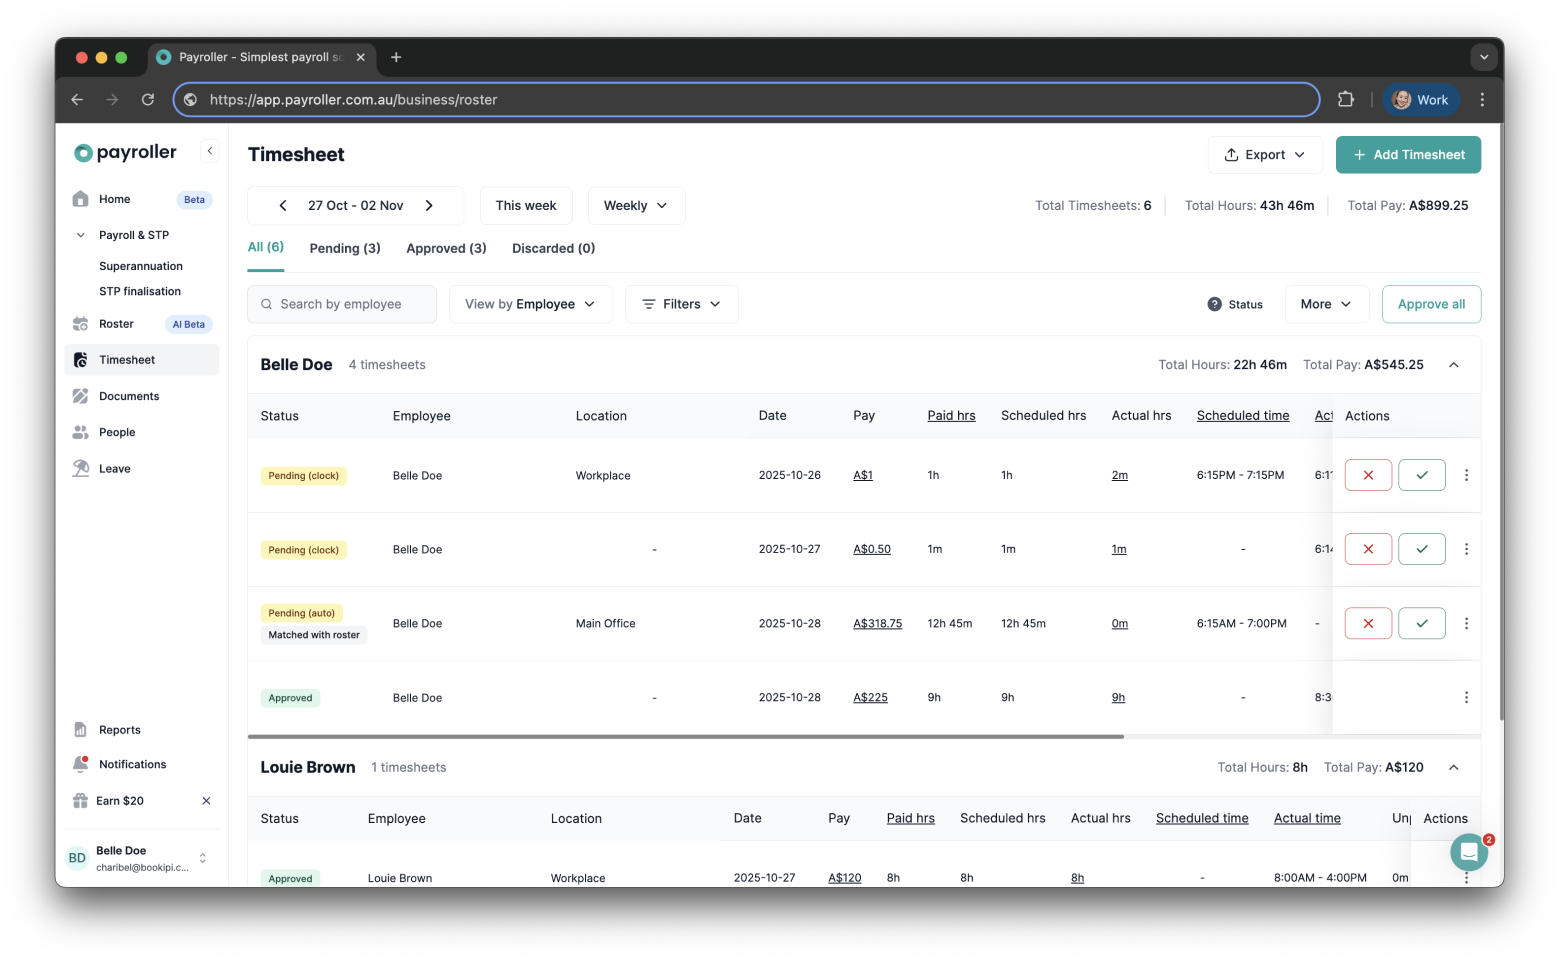Image resolution: width=1560 pixels, height=960 pixels.
Task: Click the Notifications bell icon
Action: tap(80, 764)
